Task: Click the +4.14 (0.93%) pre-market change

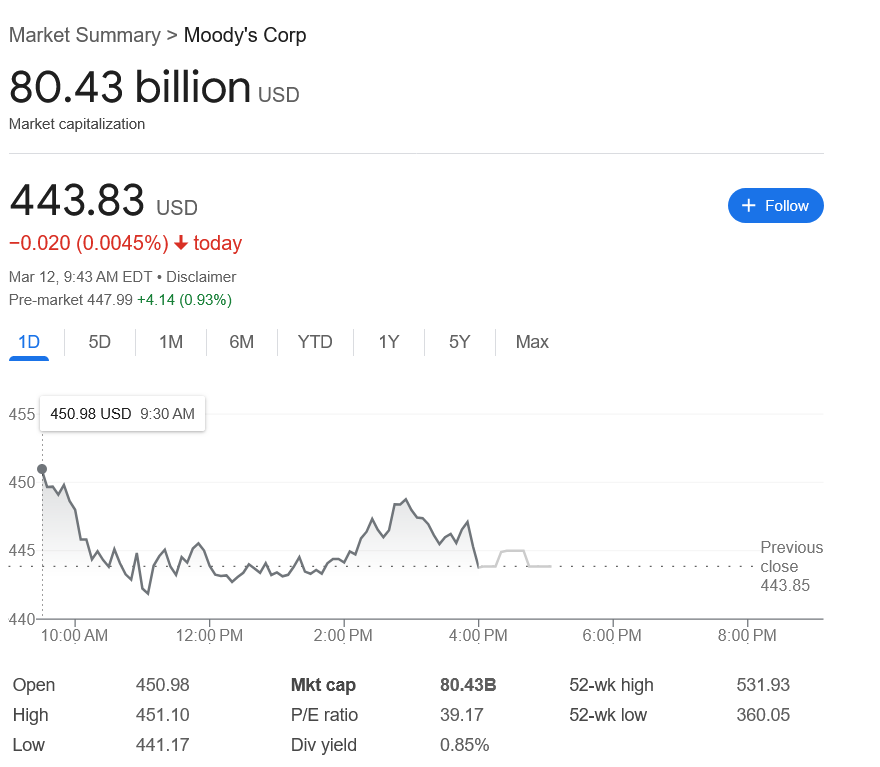Action: pyautogui.click(x=184, y=300)
